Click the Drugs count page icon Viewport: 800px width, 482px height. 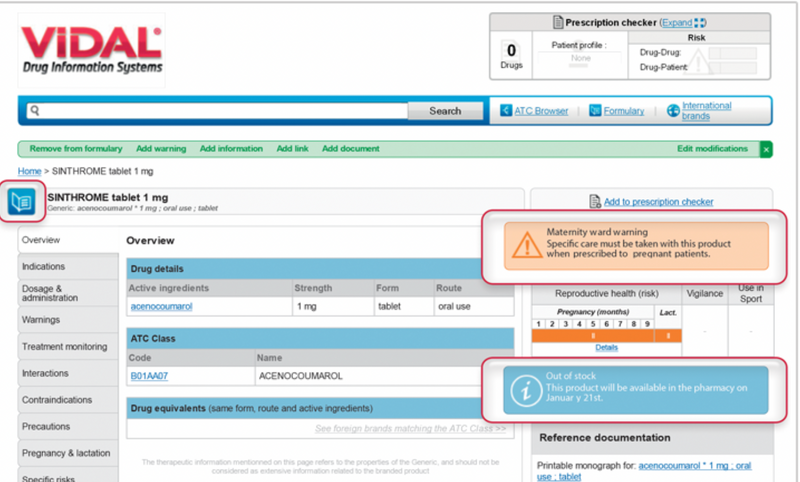click(511, 50)
